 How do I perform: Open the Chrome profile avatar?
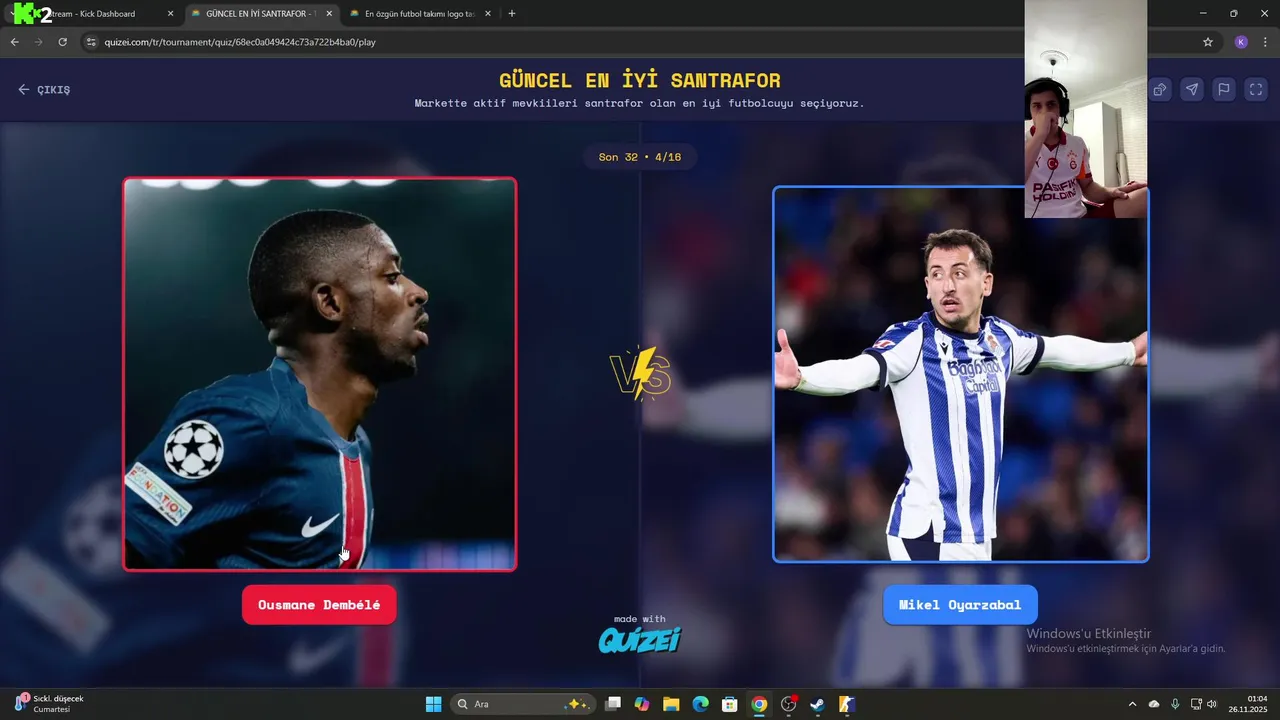(1241, 42)
